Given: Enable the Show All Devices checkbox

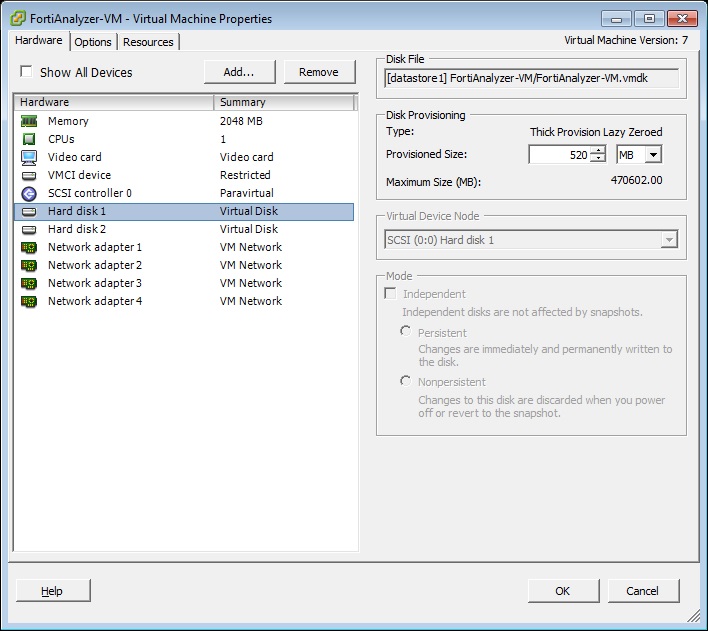Looking at the screenshot, I should pyautogui.click(x=26, y=72).
